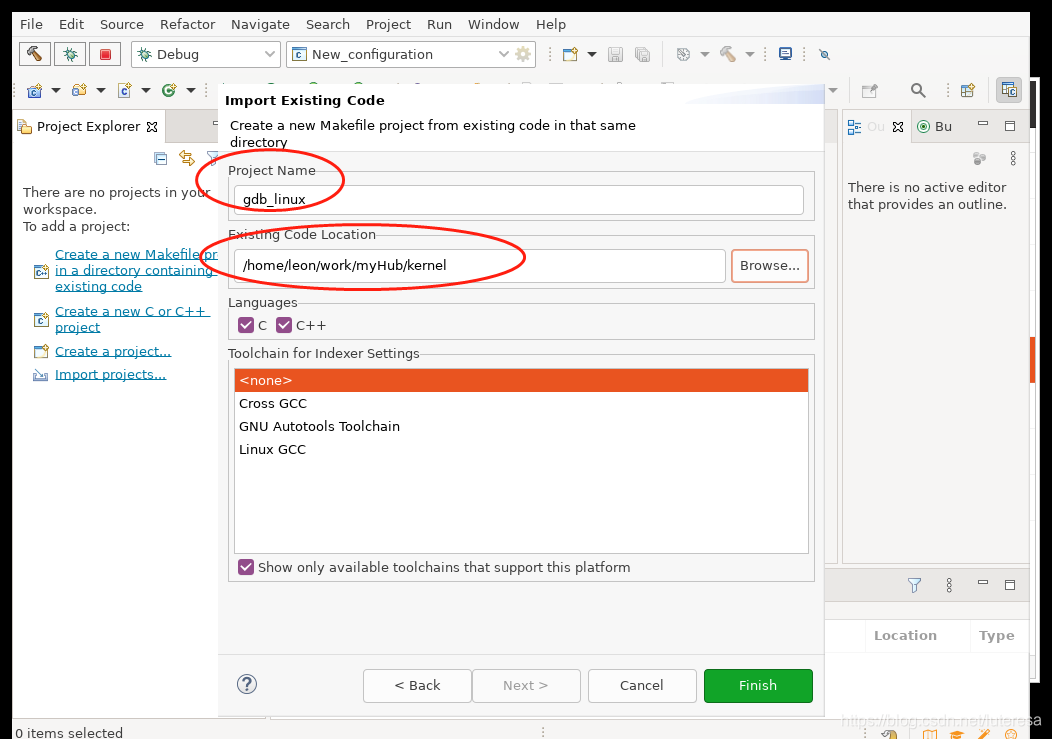Close the Outline view tab
Screen dimensions: 1052x739
coord(898,126)
